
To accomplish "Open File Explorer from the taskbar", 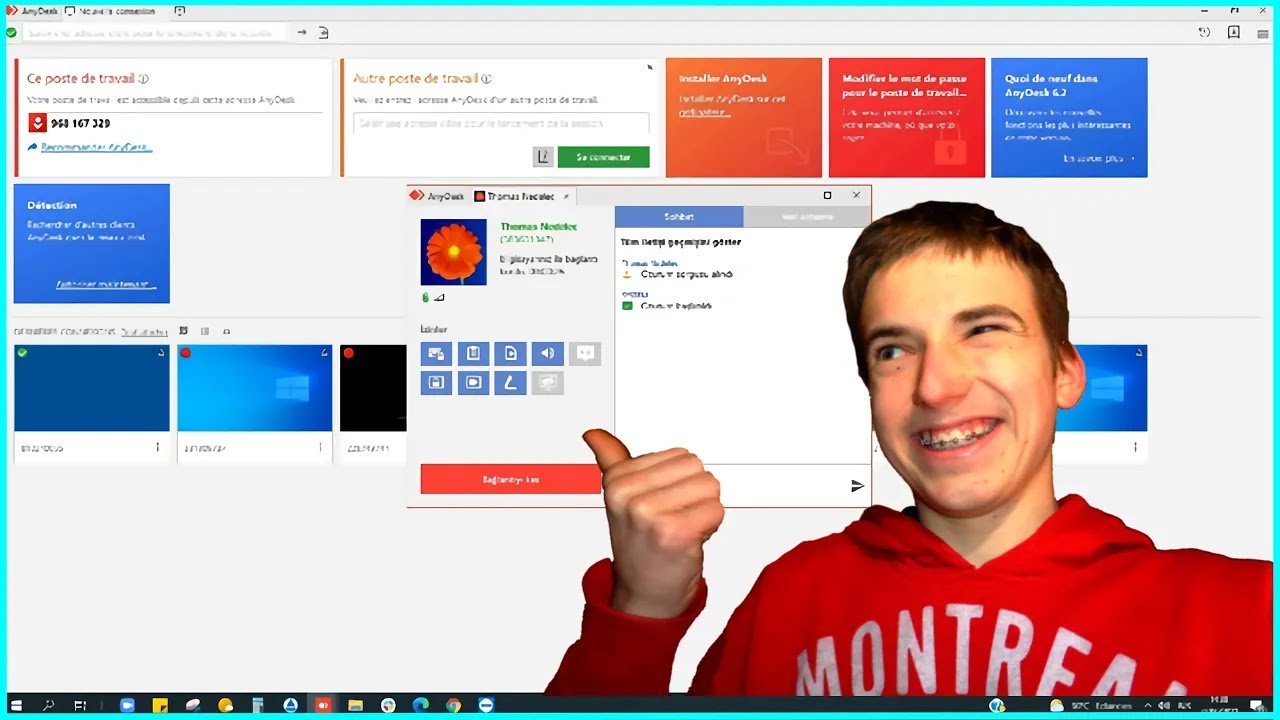I will (355, 705).
